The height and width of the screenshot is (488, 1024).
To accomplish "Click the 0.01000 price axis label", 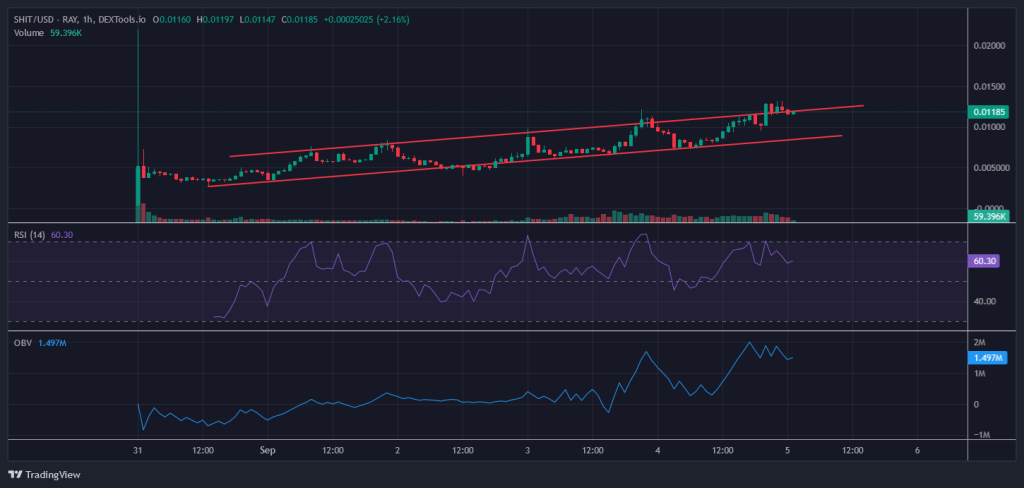I will [987, 127].
